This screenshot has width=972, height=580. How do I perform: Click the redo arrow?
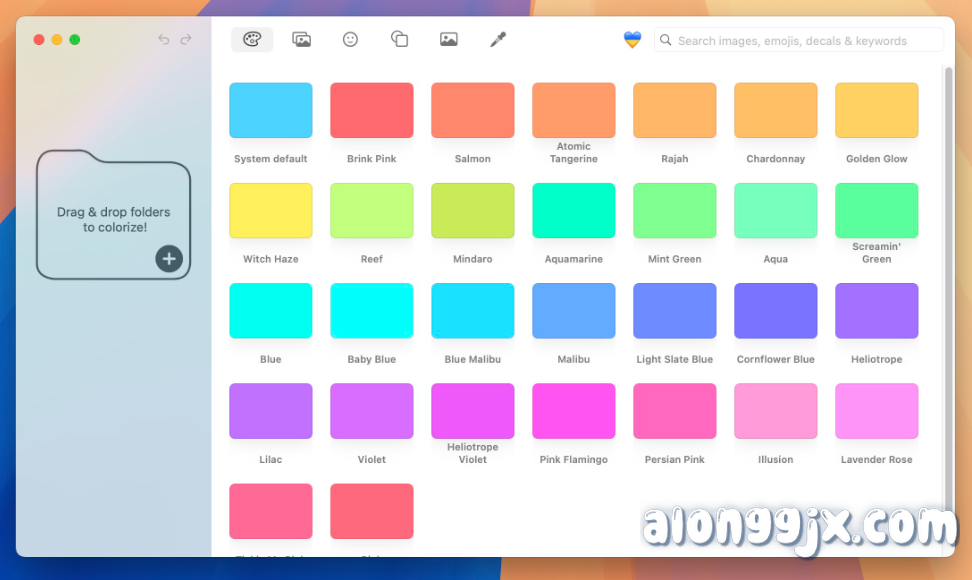coord(186,39)
